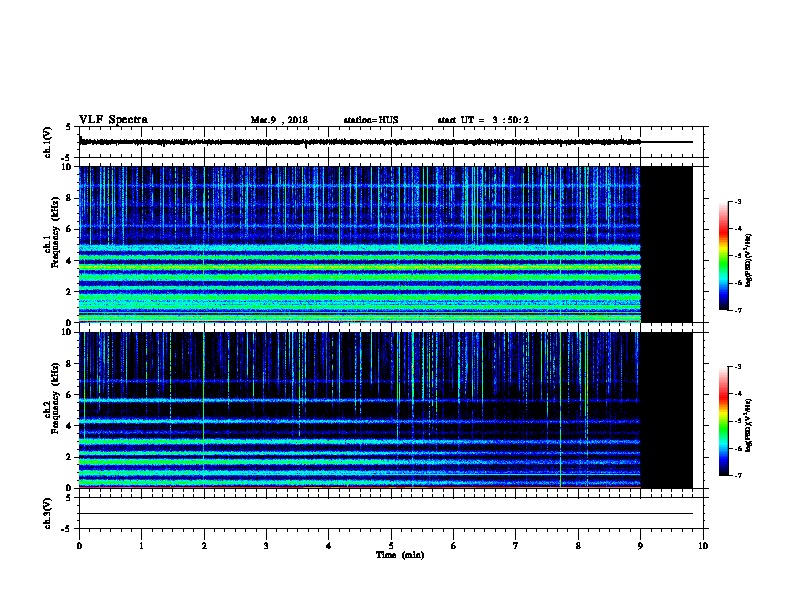The image size is (792, 612).
Task: Click the black no-data region in ch.1 spectrogram
Action: click(667, 244)
